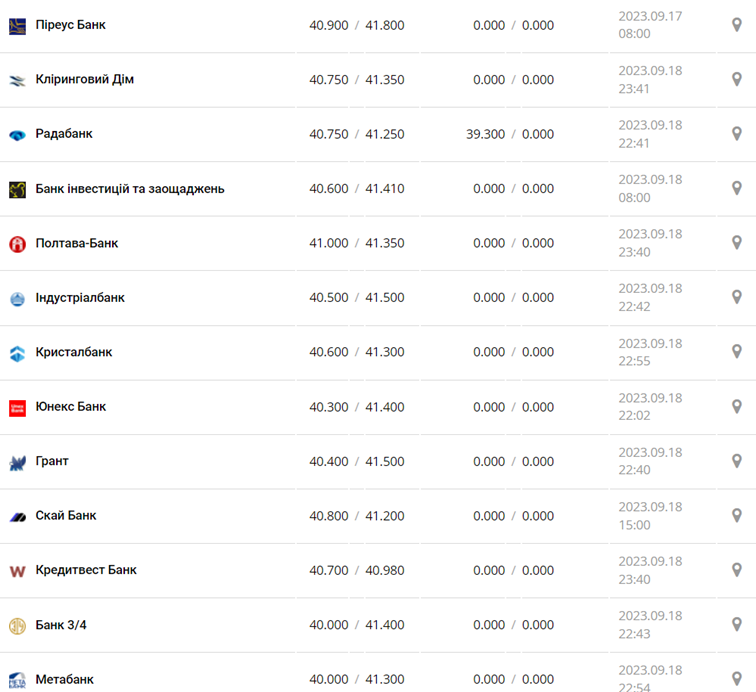Open map pin for Кристалбанк
Viewport: 756px width, 692px height.
coord(737,352)
